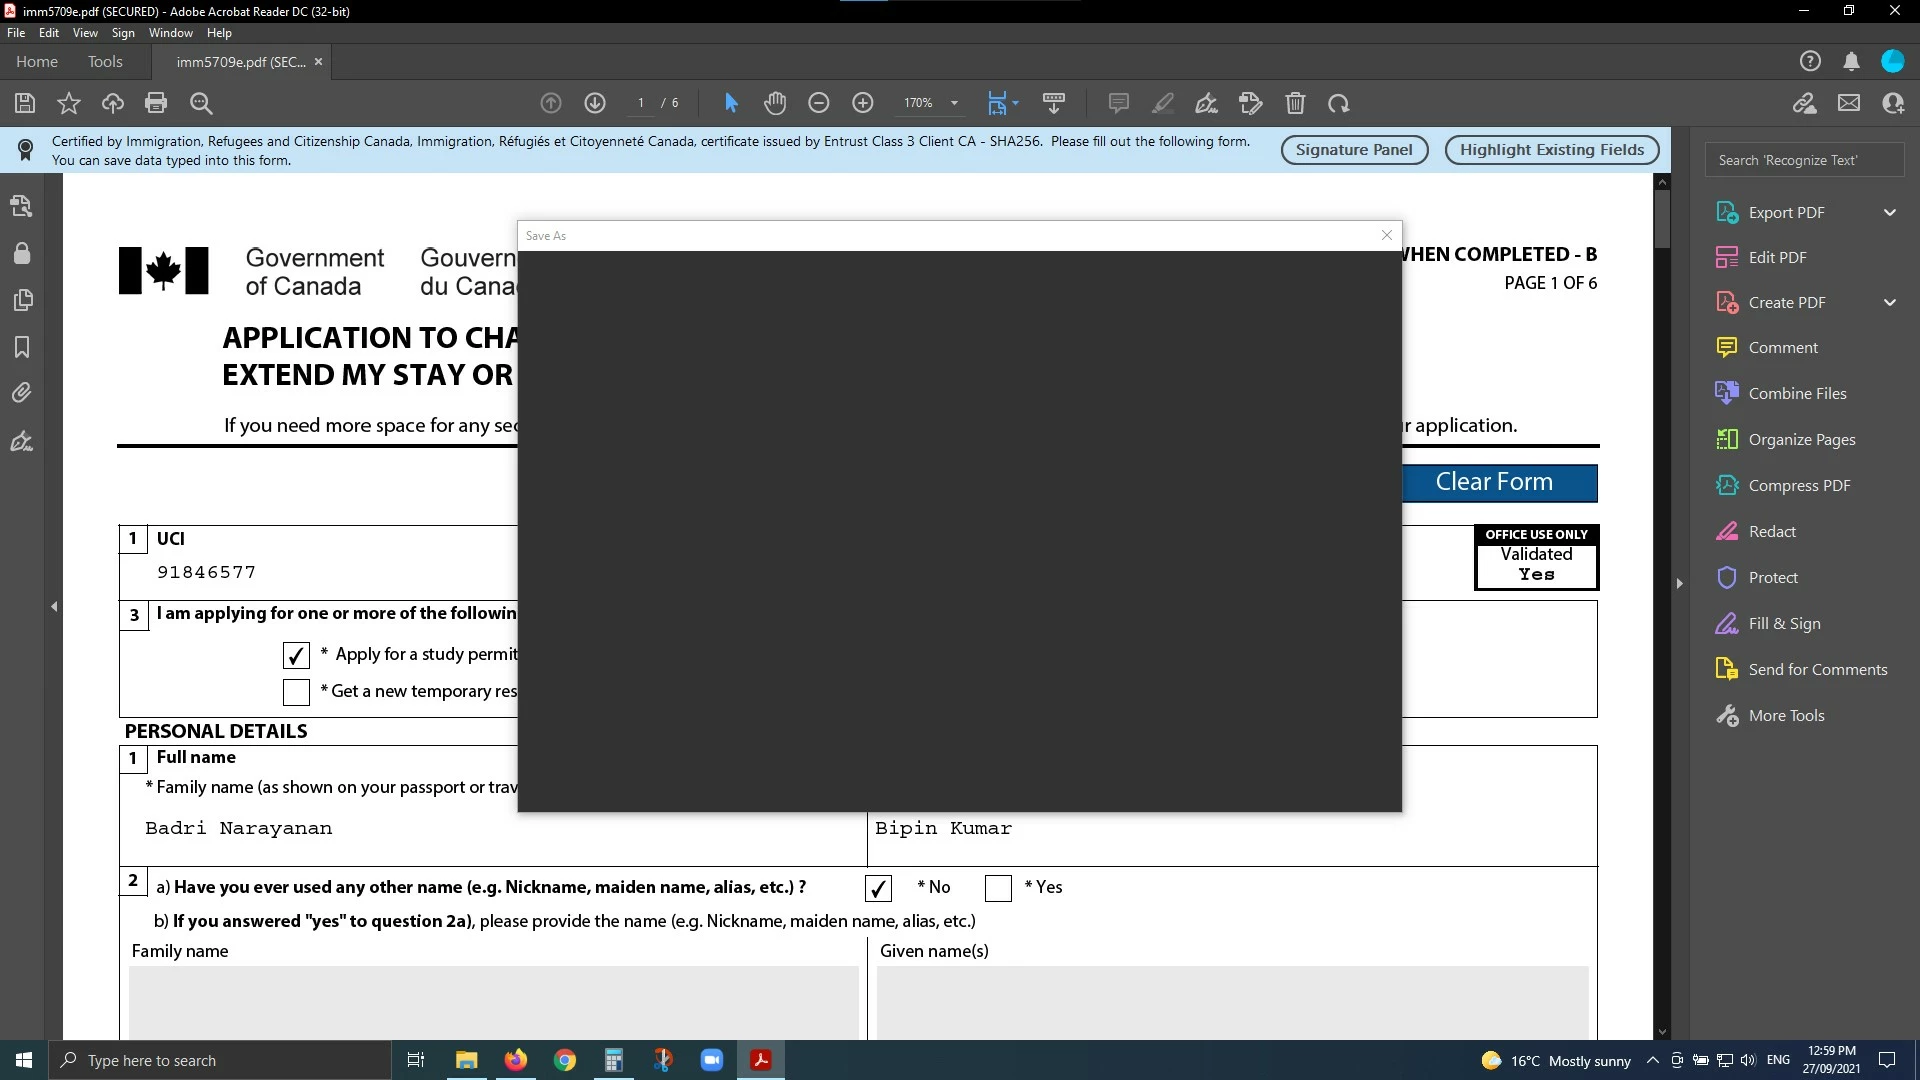Click the Delete trash icon in toolbar
Image resolution: width=1920 pixels, height=1080 pixels.
tap(1295, 103)
